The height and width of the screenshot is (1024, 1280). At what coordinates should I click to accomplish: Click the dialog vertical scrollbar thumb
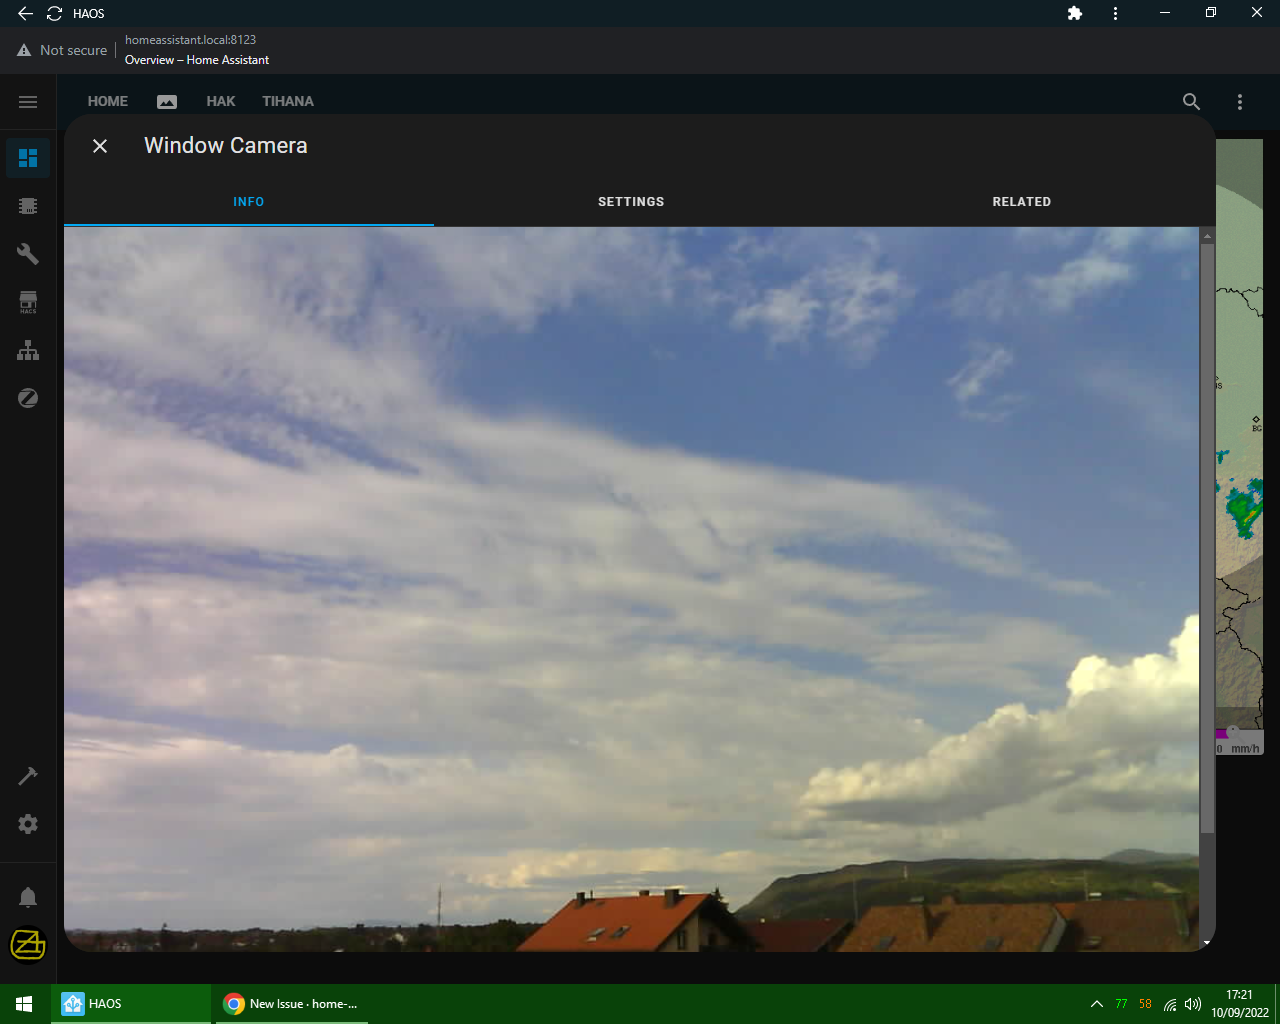click(1207, 538)
